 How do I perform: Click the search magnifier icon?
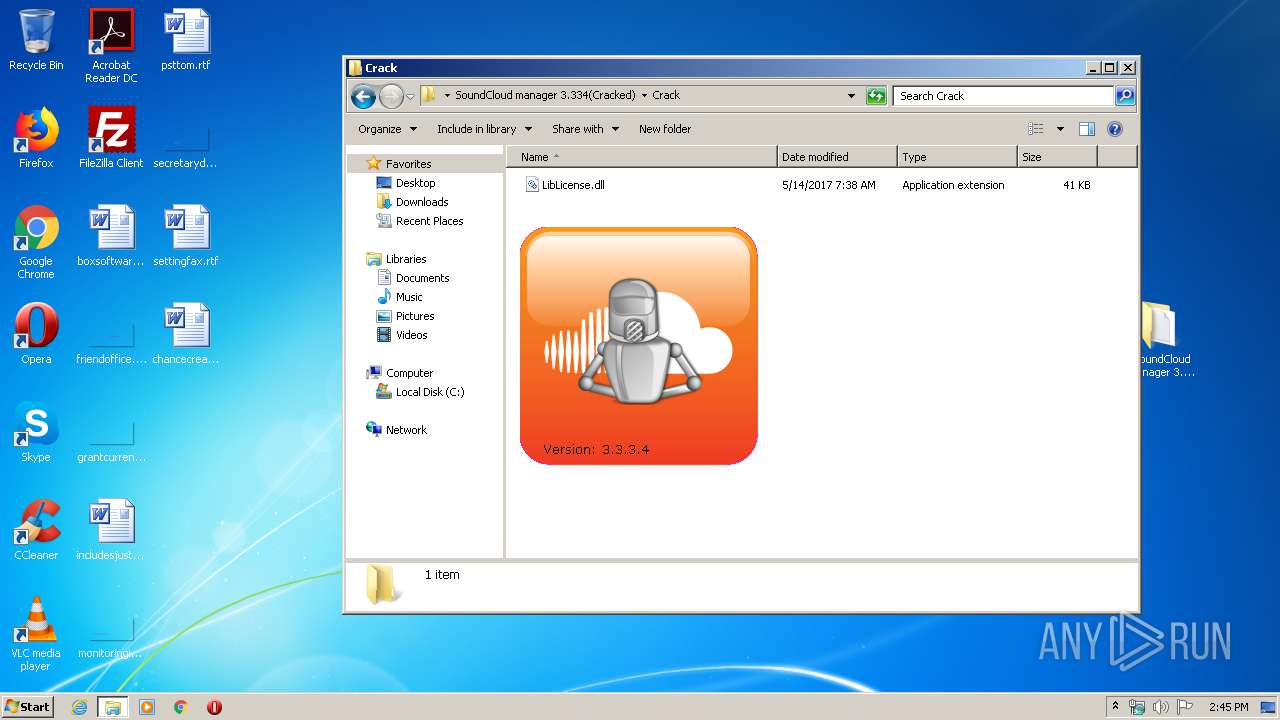pyautogui.click(x=1125, y=96)
